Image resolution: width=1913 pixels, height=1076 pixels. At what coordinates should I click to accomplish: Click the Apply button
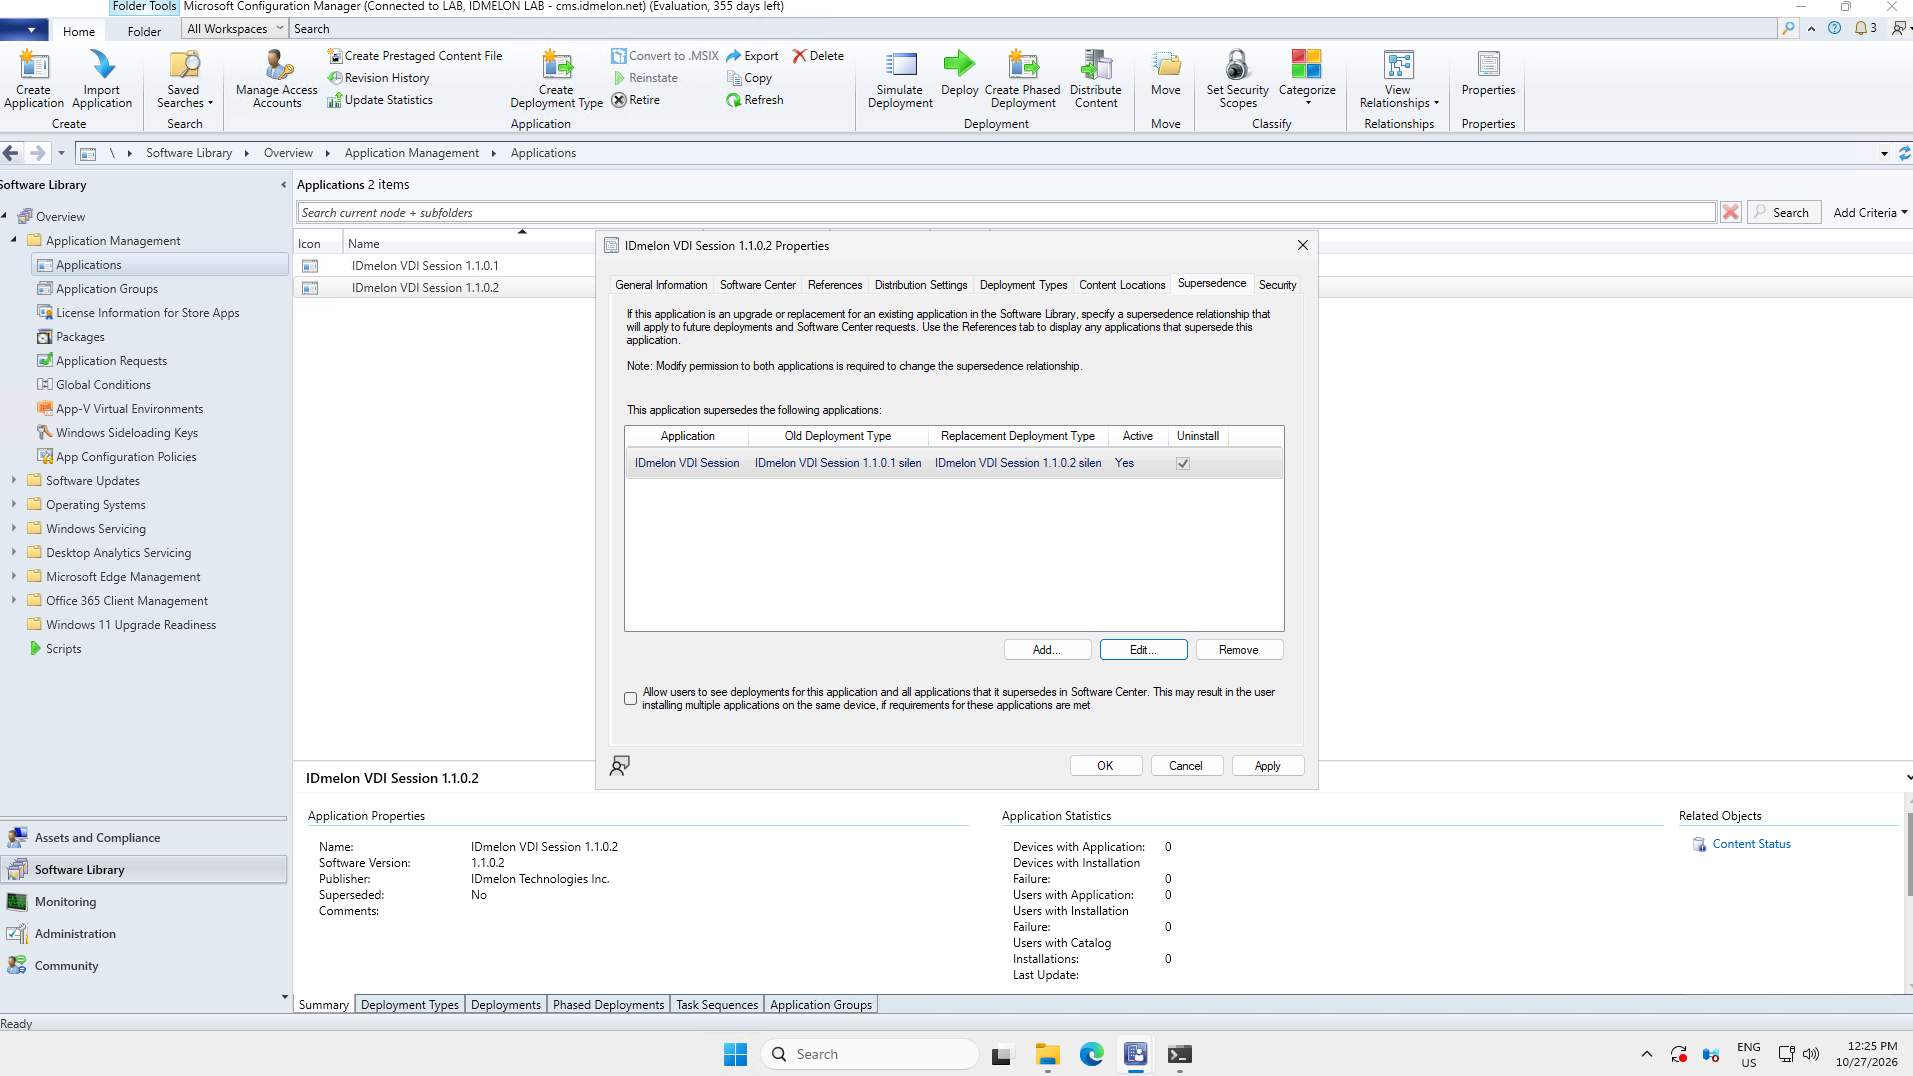(1267, 766)
